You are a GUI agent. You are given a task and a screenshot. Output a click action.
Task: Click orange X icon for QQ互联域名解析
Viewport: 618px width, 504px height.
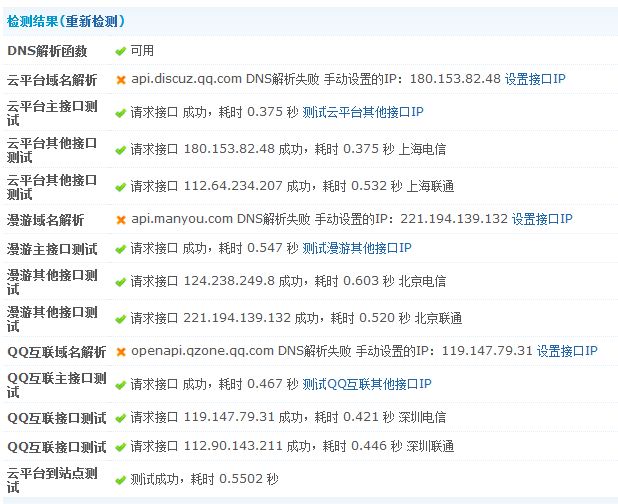pos(121,351)
